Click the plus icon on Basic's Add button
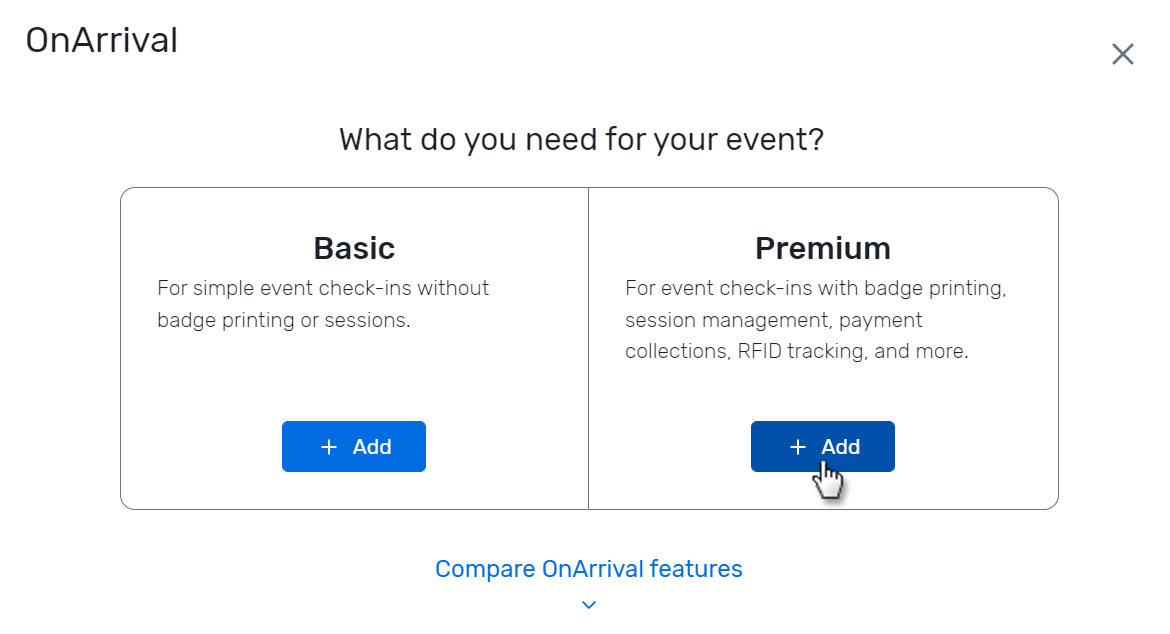Screen dimensions: 1170x634 (329, 447)
